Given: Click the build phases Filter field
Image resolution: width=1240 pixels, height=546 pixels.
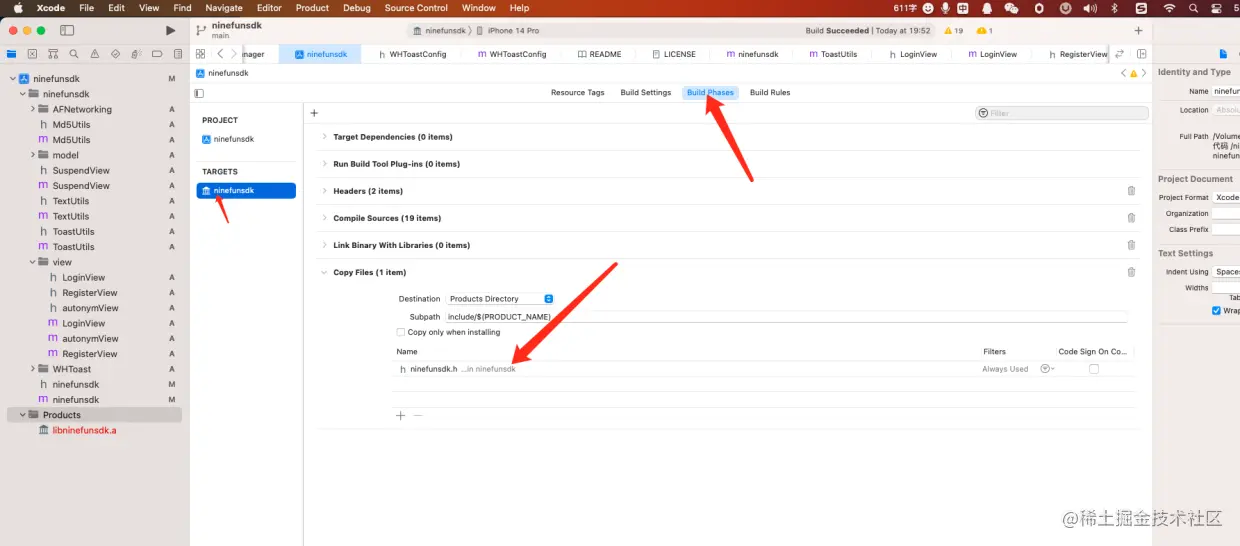Looking at the screenshot, I should point(1062,113).
